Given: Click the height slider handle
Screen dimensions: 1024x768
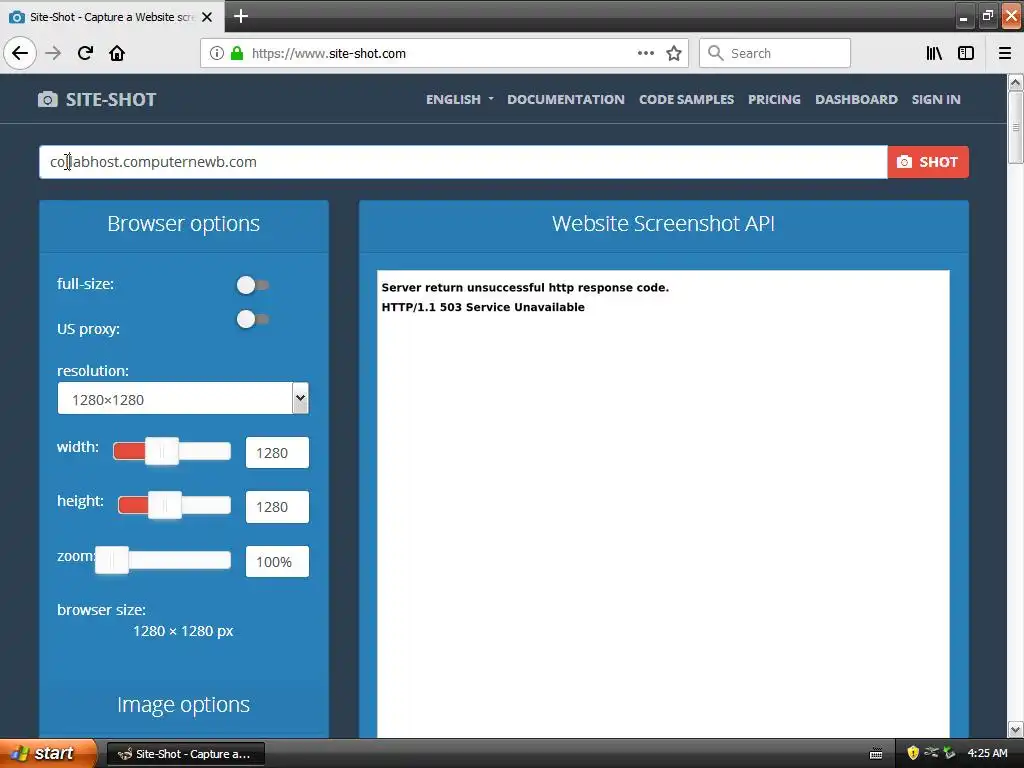Looking at the screenshot, I should 165,505.
